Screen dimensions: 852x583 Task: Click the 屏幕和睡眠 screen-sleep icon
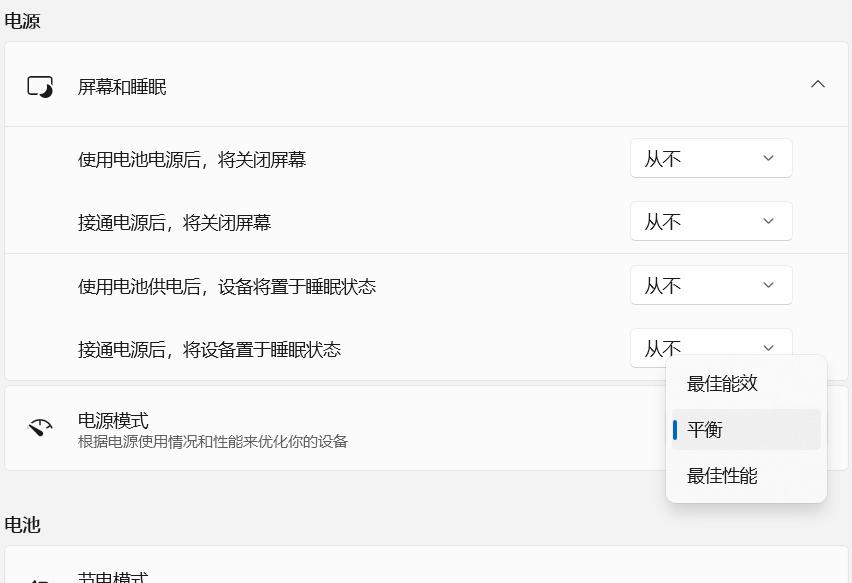click(40, 87)
